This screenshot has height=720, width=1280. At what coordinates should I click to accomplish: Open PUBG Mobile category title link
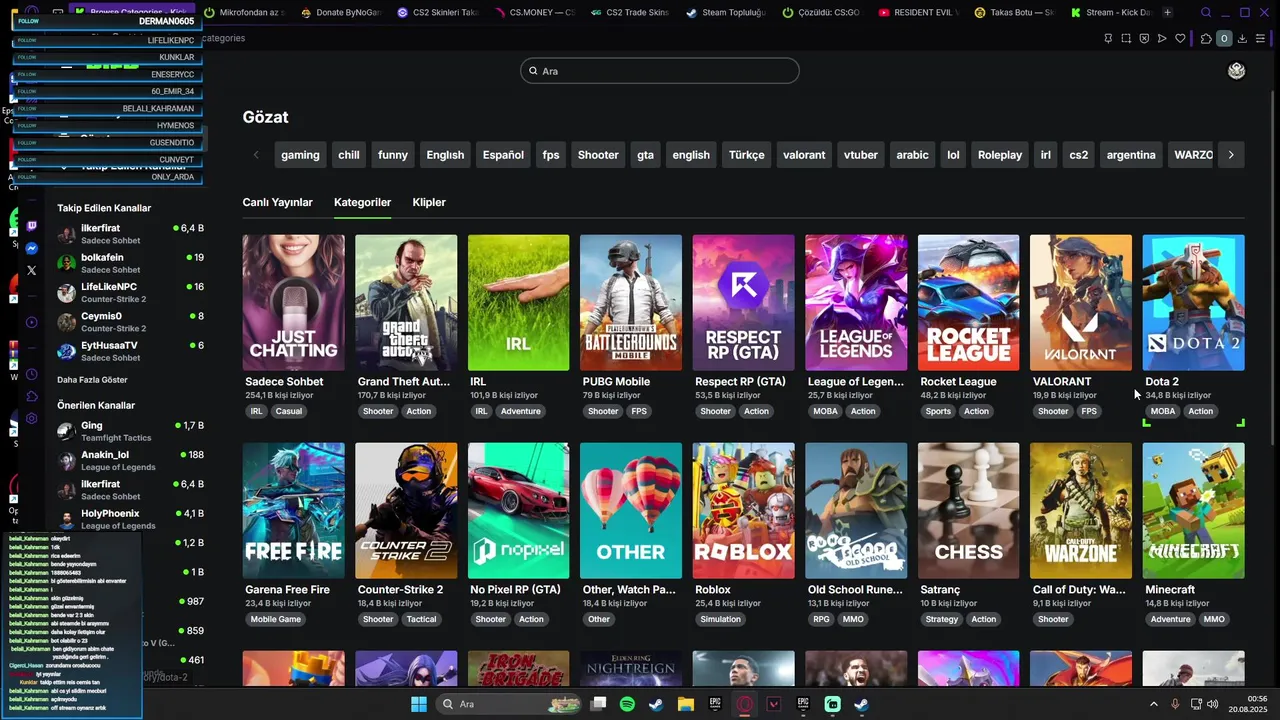coord(616,382)
